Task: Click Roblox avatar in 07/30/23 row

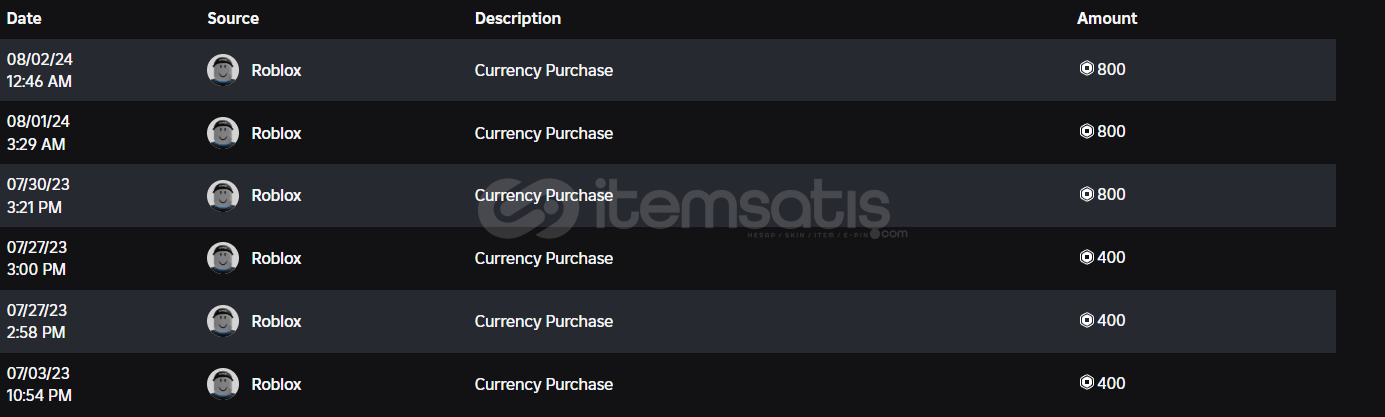Action: 222,196
